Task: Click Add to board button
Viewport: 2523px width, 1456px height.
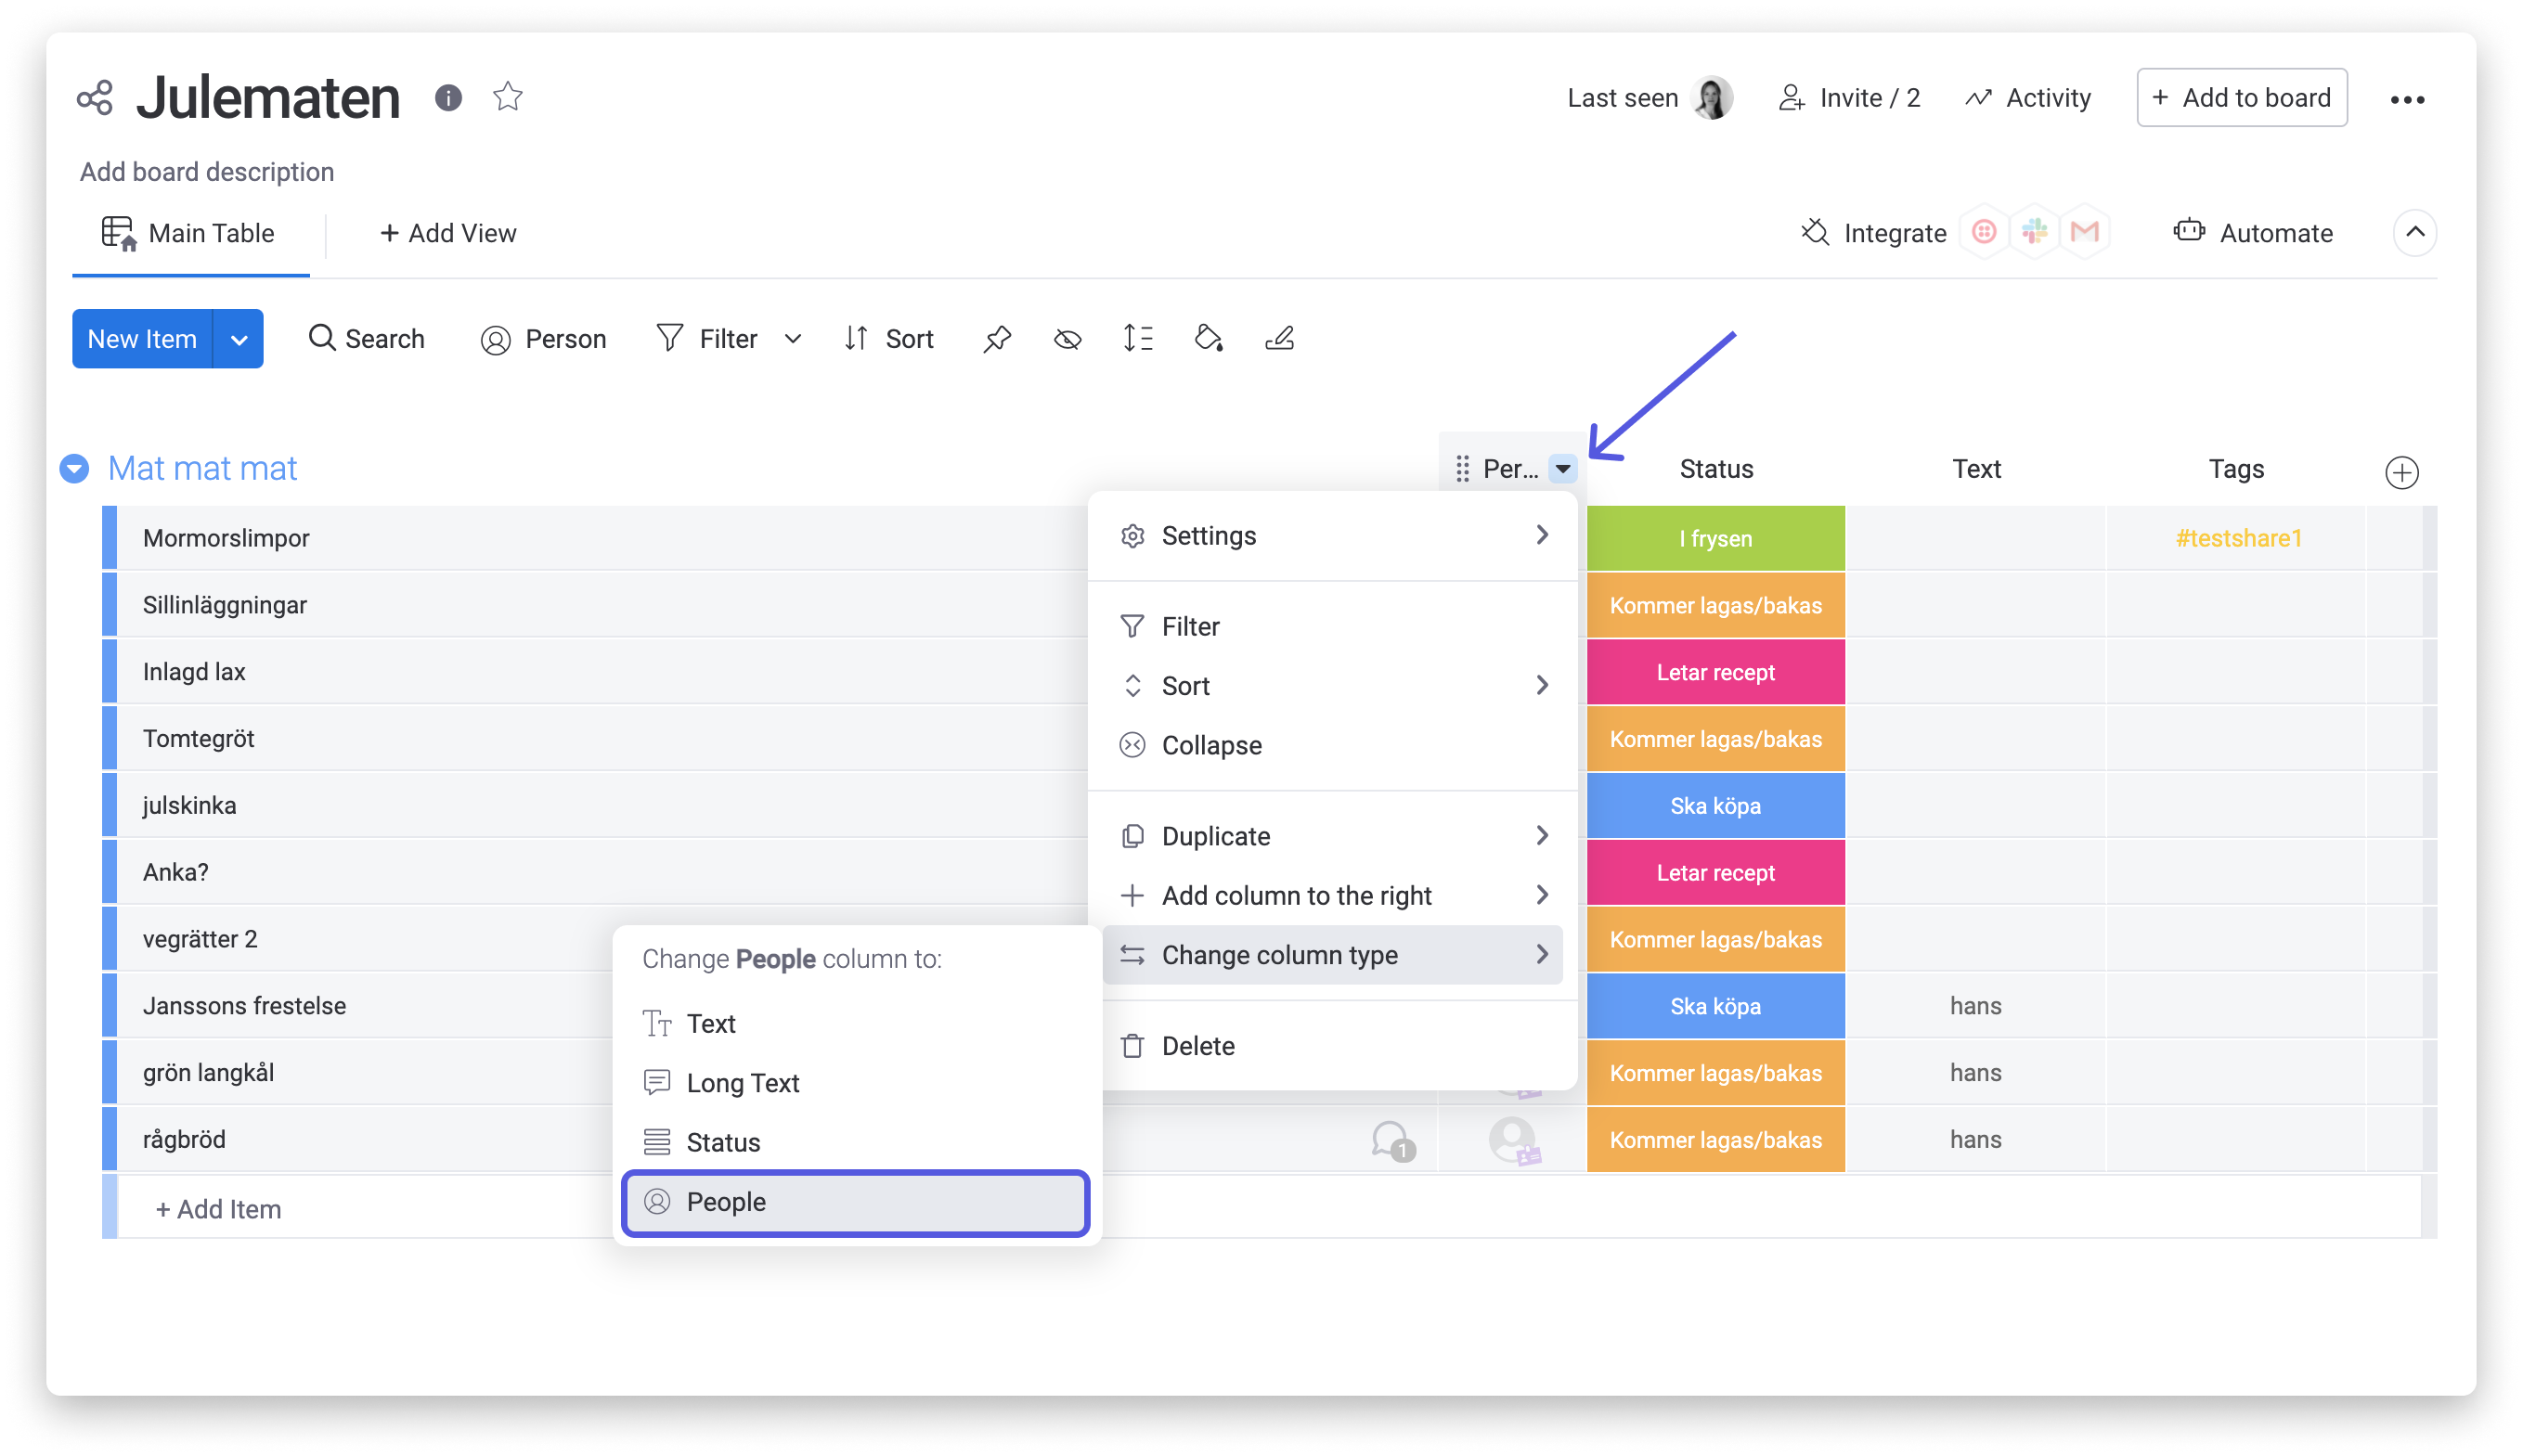Action: pyautogui.click(x=2241, y=98)
